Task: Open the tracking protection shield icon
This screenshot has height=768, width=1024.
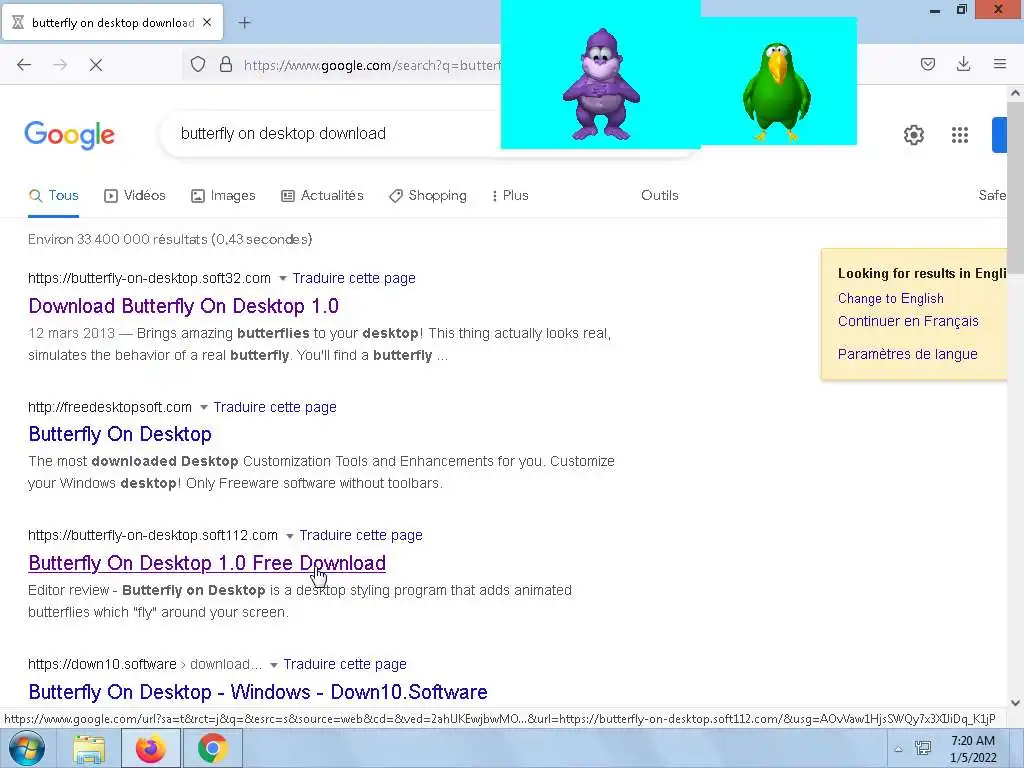Action: [x=198, y=65]
